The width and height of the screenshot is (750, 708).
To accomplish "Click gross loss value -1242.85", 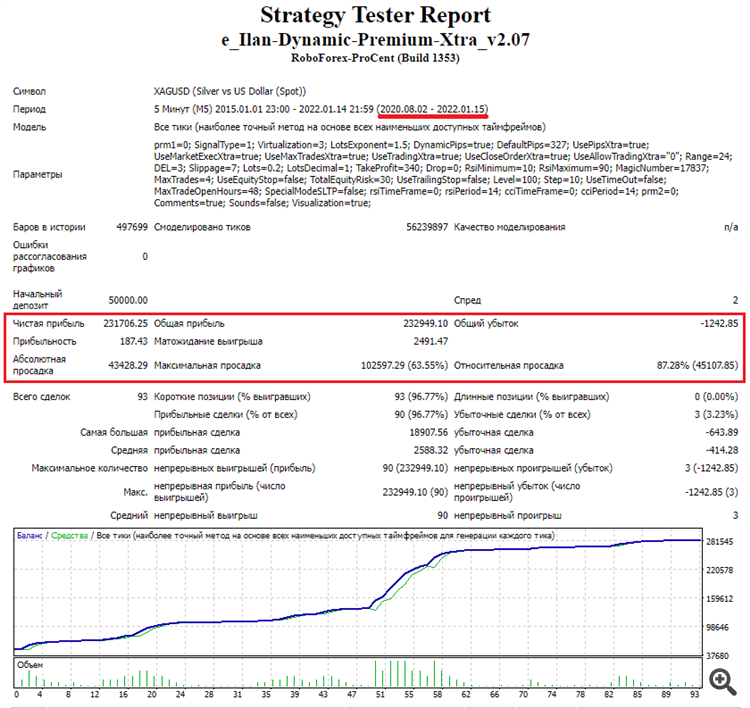I will (x=719, y=323).
